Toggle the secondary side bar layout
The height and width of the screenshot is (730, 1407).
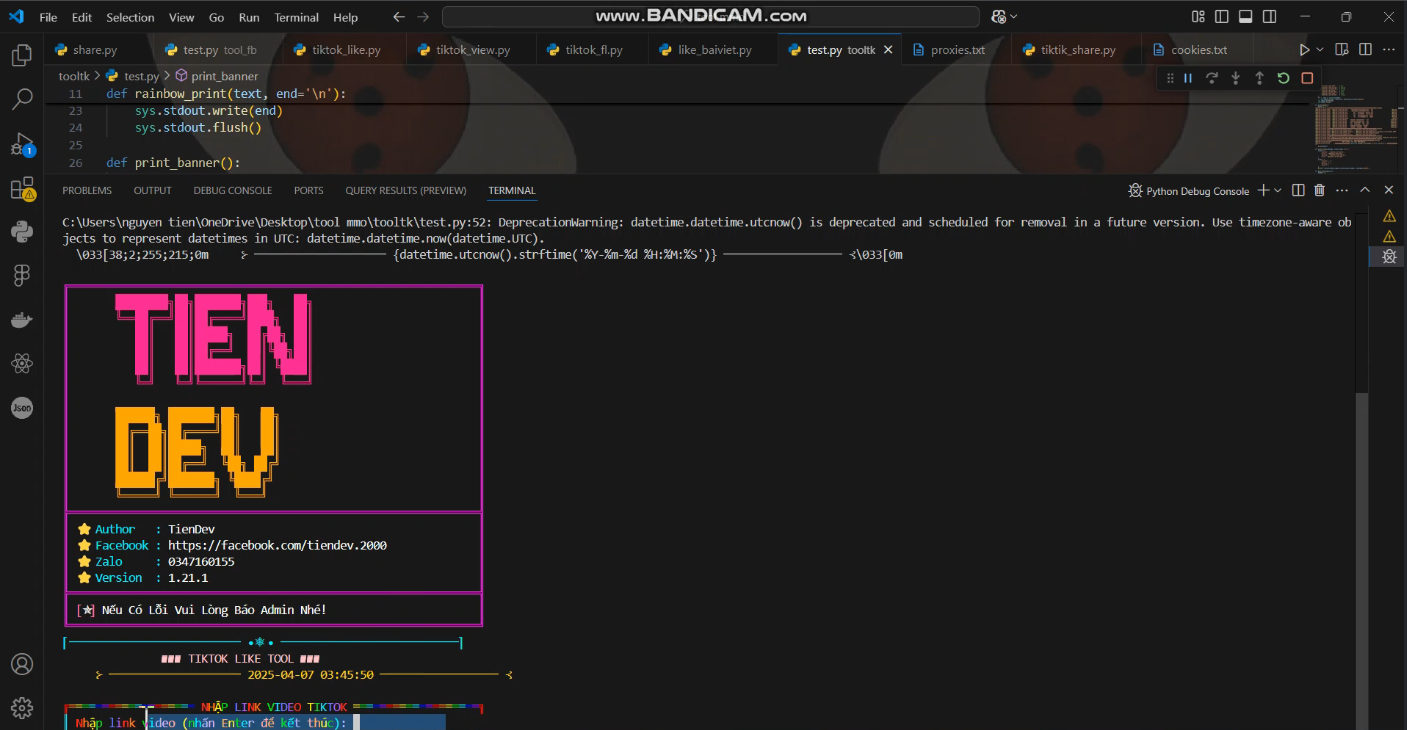tap(1268, 17)
